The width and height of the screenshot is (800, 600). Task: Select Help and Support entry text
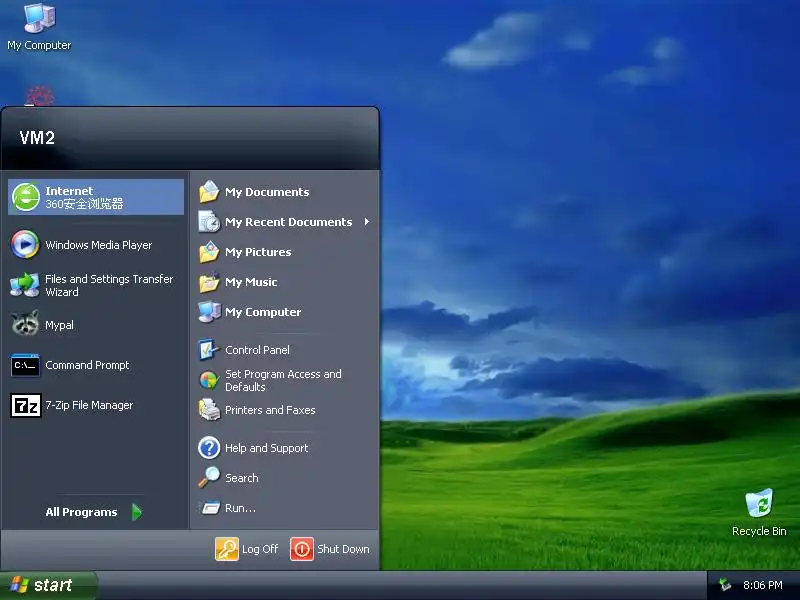266,448
